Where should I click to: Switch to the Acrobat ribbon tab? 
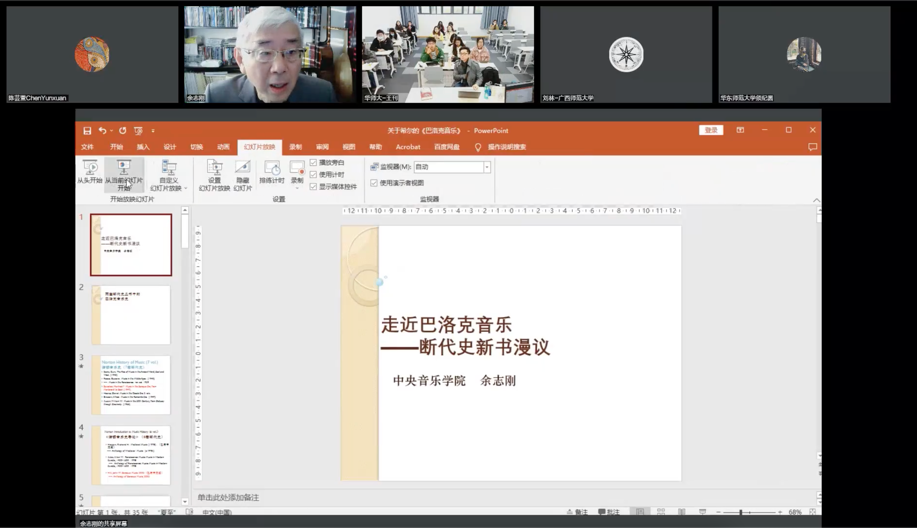[408, 147]
